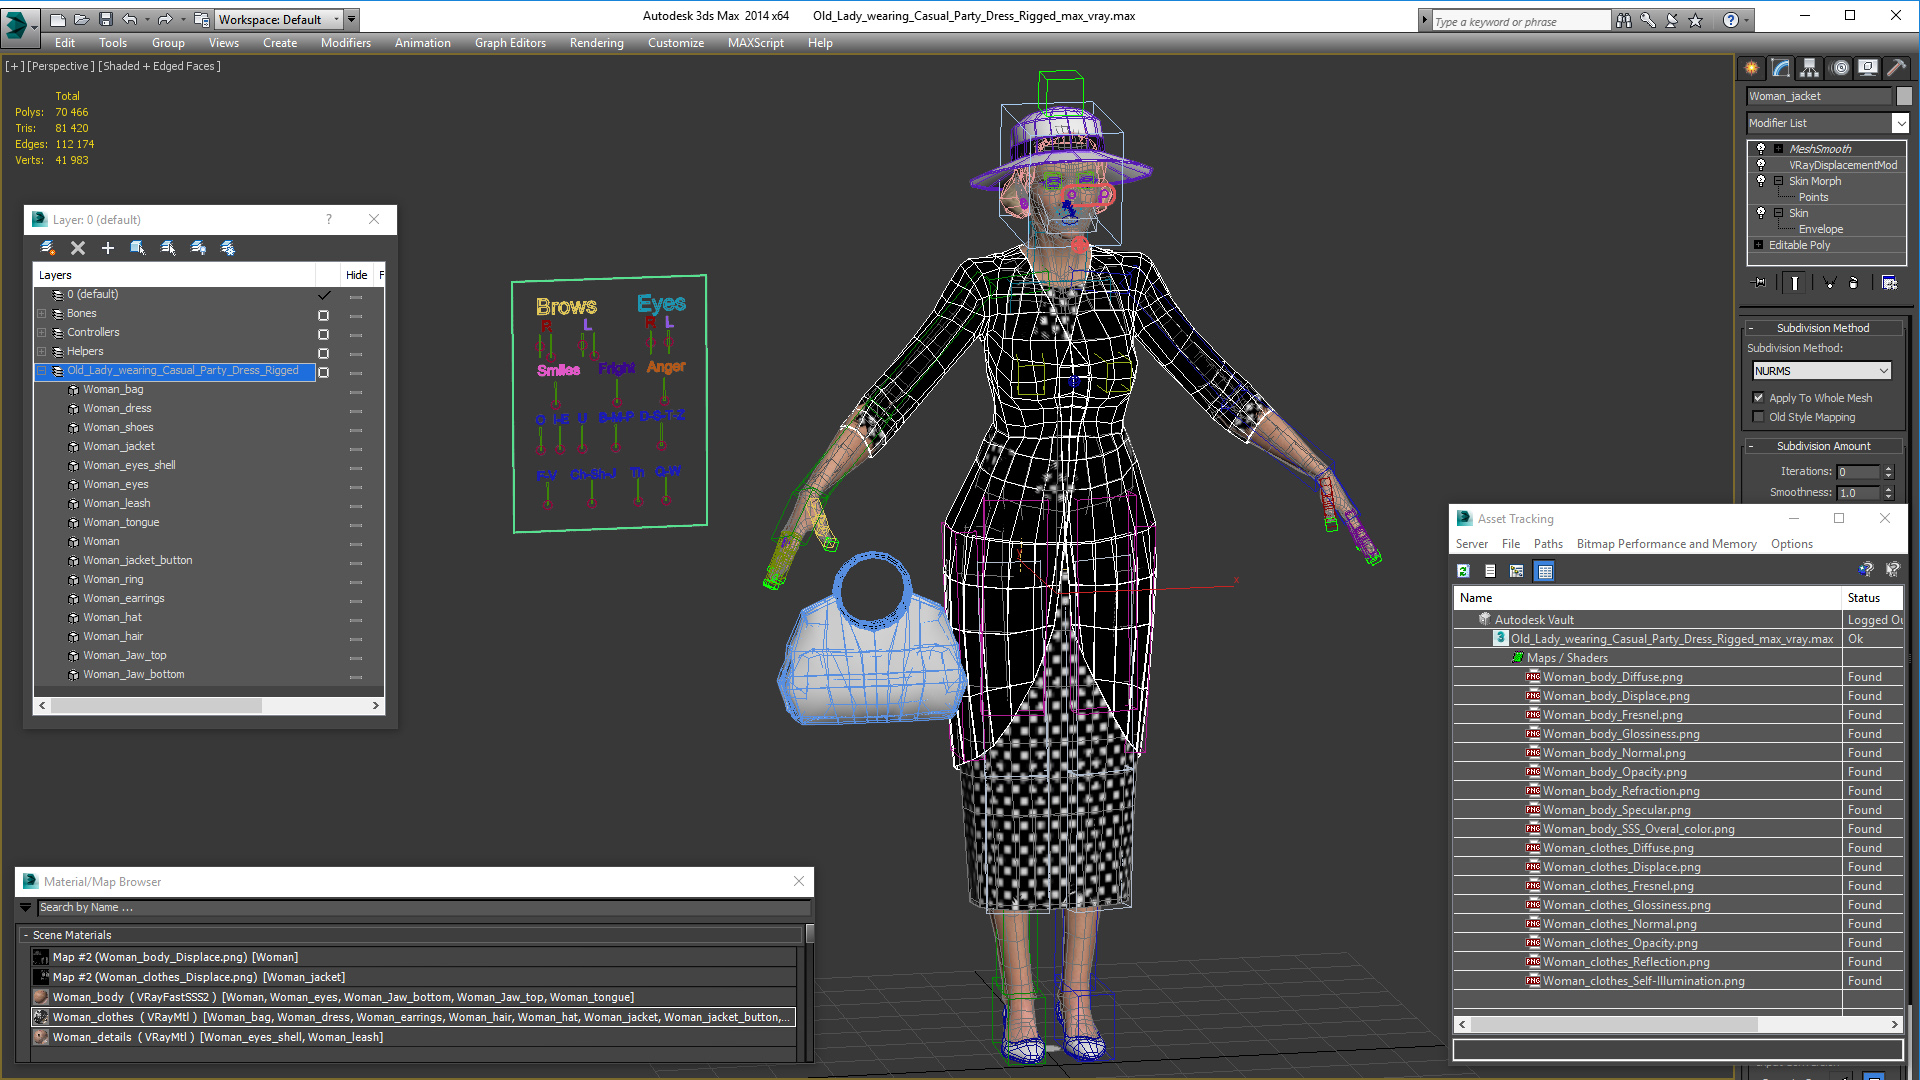Open the Modifiers menu

pyautogui.click(x=345, y=43)
